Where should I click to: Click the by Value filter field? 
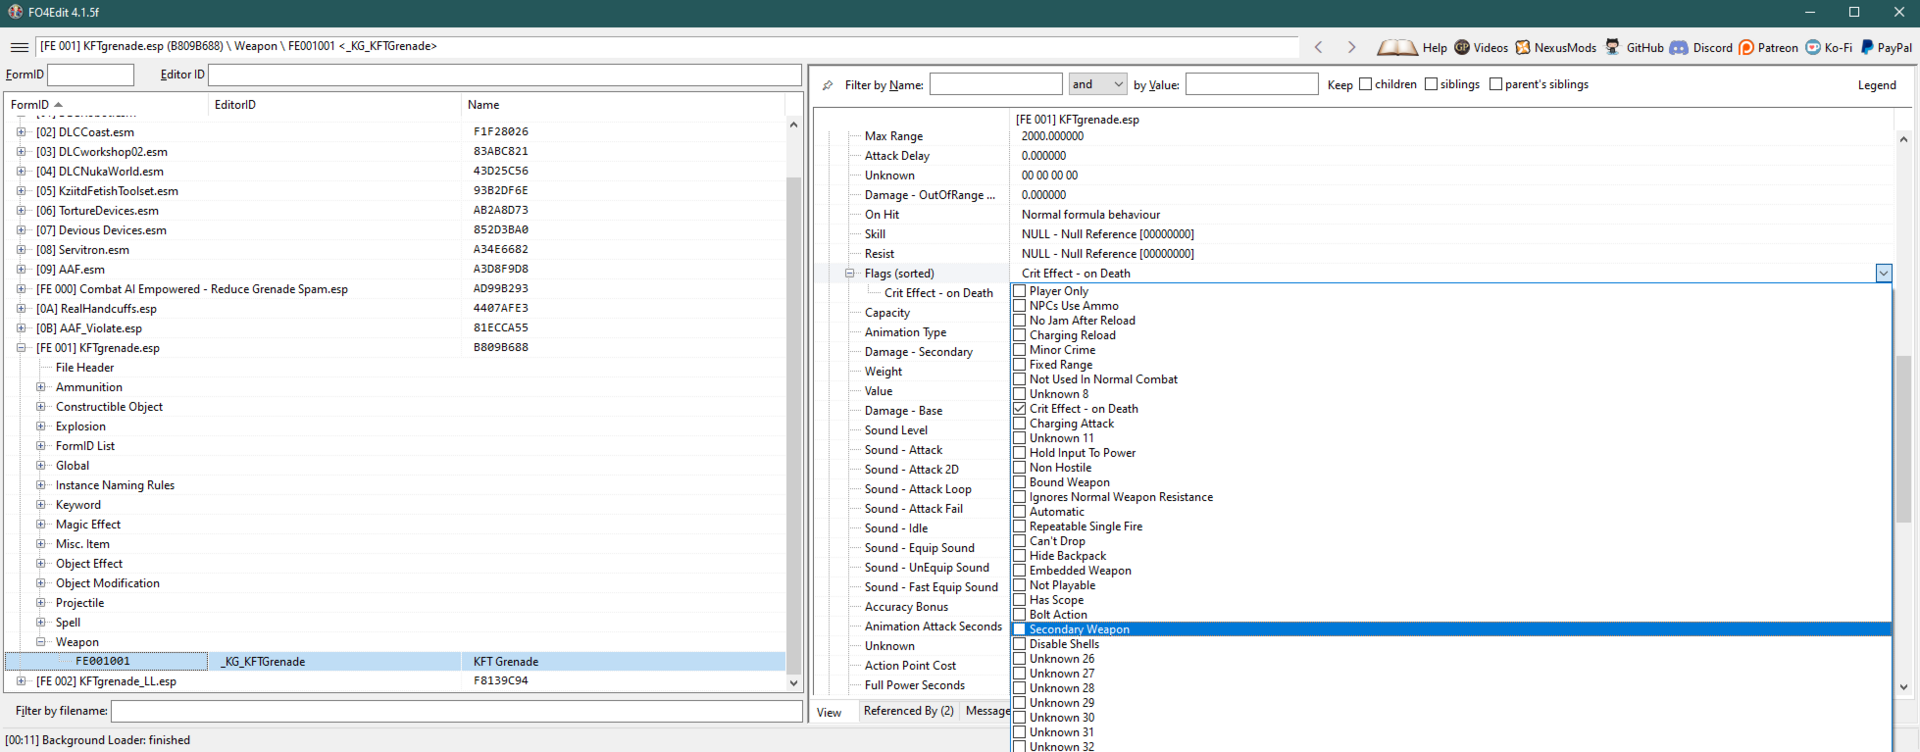[1251, 85]
